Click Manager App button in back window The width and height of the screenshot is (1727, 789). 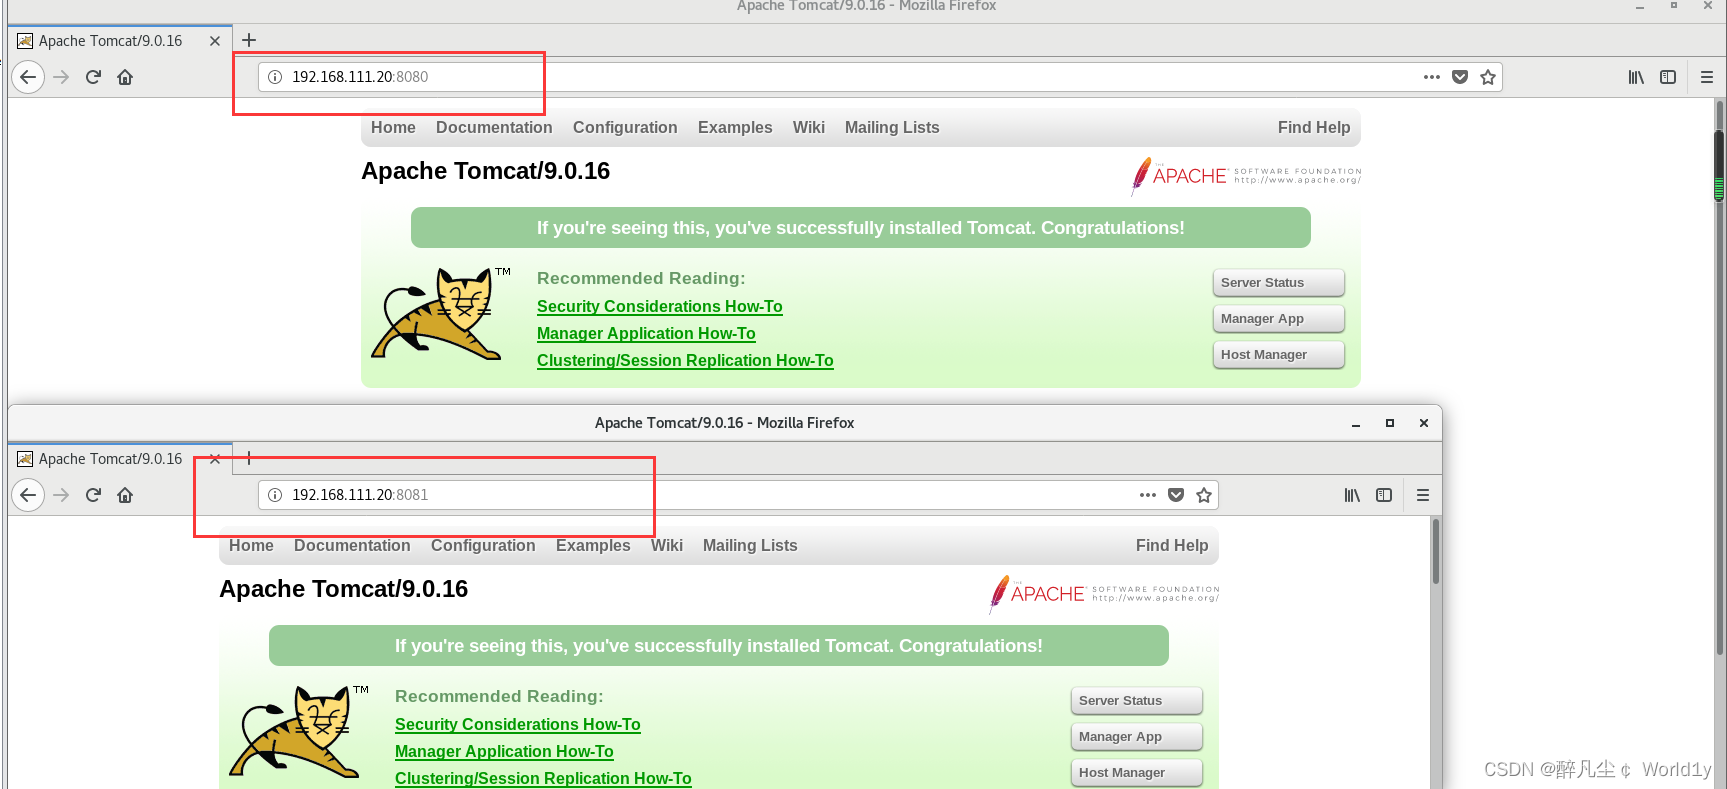click(x=1279, y=319)
